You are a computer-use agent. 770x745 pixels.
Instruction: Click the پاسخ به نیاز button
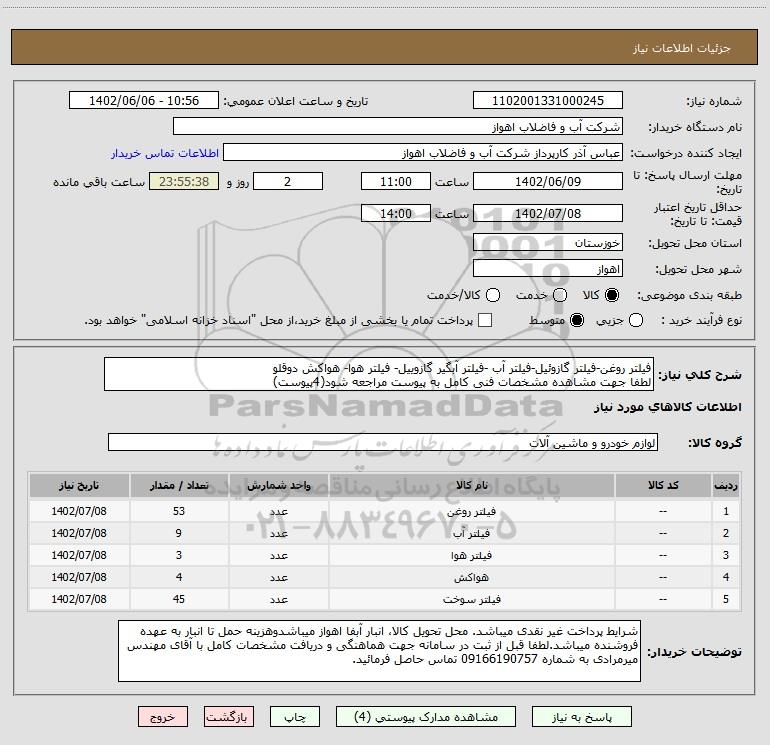point(581,717)
